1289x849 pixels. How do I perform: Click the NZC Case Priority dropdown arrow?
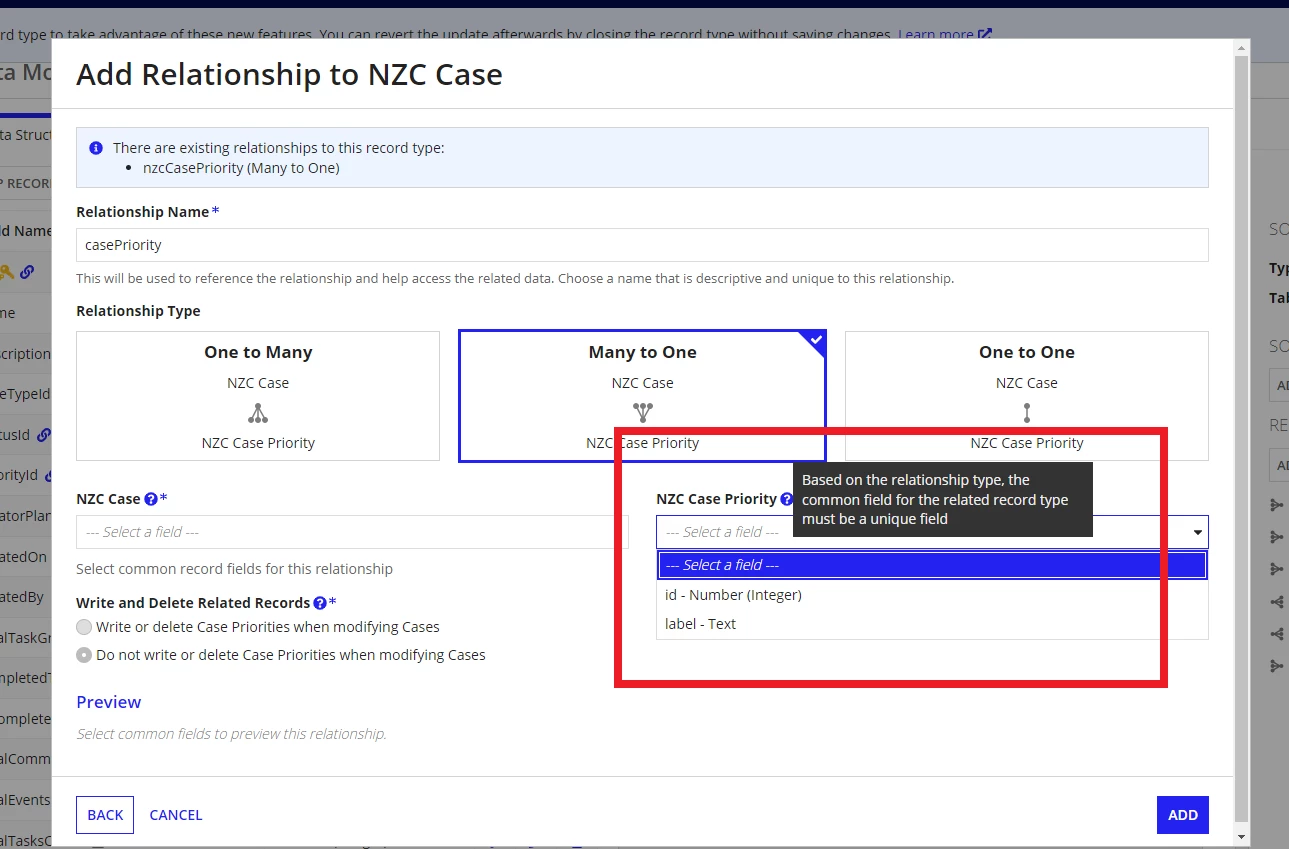tap(1197, 532)
